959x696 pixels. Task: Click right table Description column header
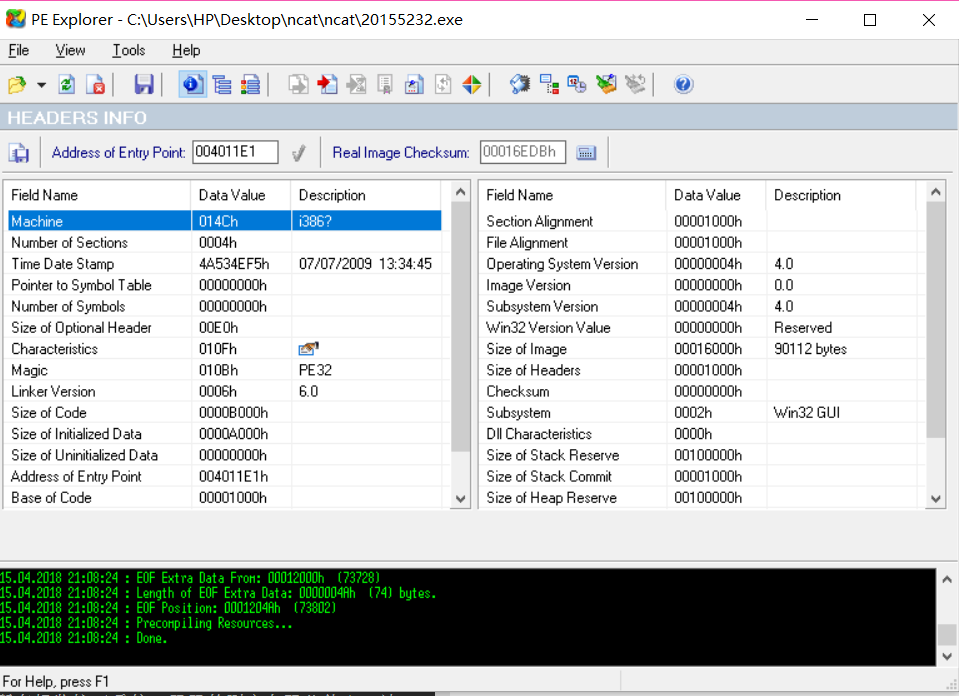point(841,195)
